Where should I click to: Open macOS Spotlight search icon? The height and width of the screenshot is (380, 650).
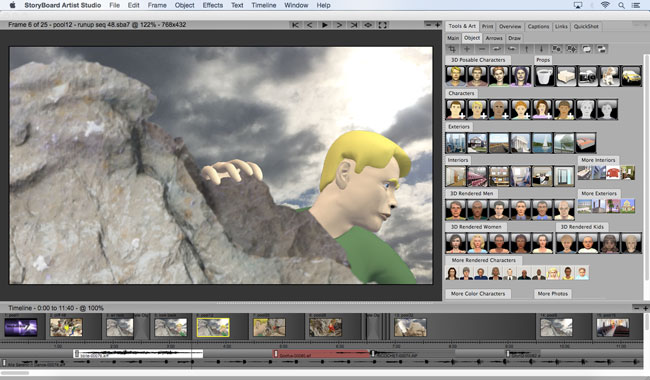pyautogui.click(x=621, y=5)
